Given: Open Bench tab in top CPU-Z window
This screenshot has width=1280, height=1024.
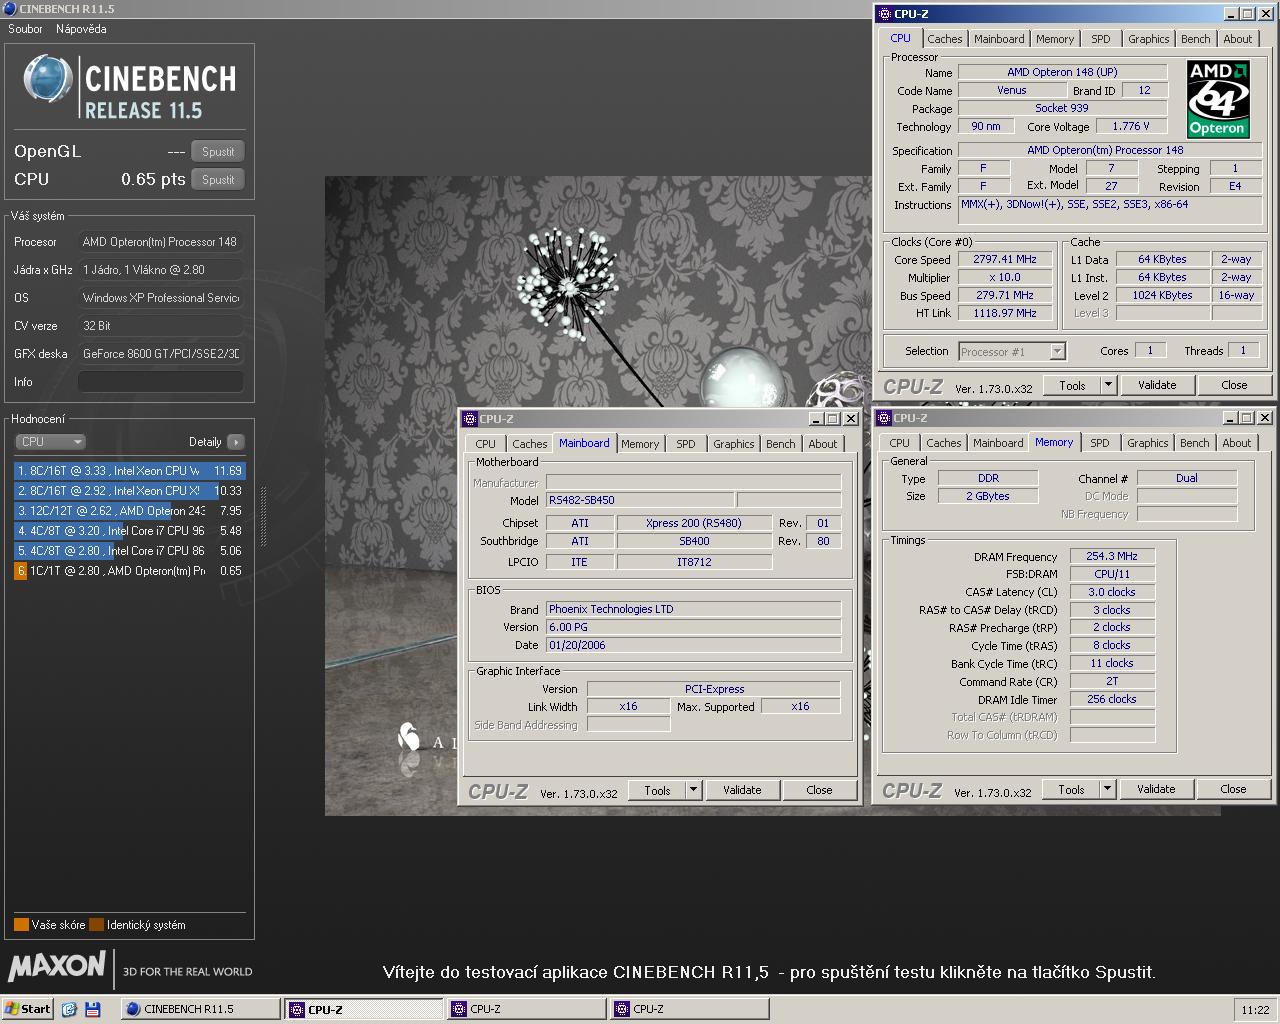Looking at the screenshot, I should [x=1196, y=39].
